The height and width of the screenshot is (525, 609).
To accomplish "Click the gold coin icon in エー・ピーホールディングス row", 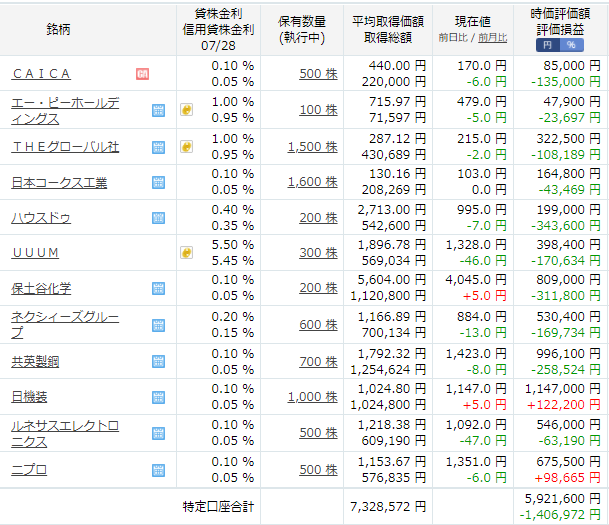I will point(186,110).
